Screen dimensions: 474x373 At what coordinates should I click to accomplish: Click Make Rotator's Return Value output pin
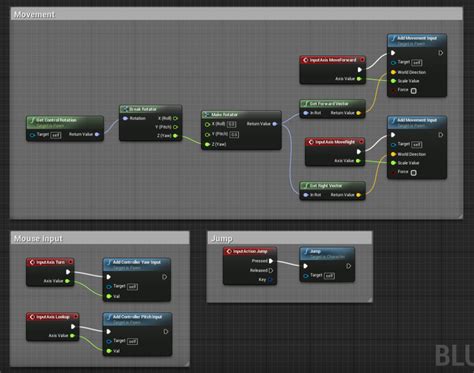(275, 124)
